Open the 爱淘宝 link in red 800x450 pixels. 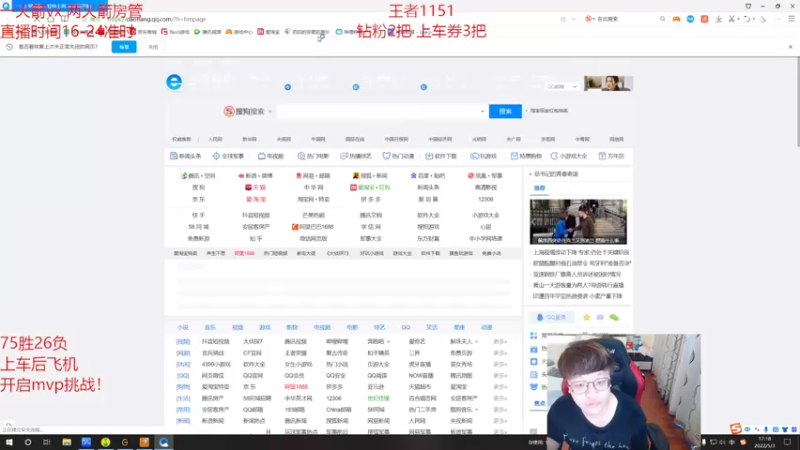(256, 199)
